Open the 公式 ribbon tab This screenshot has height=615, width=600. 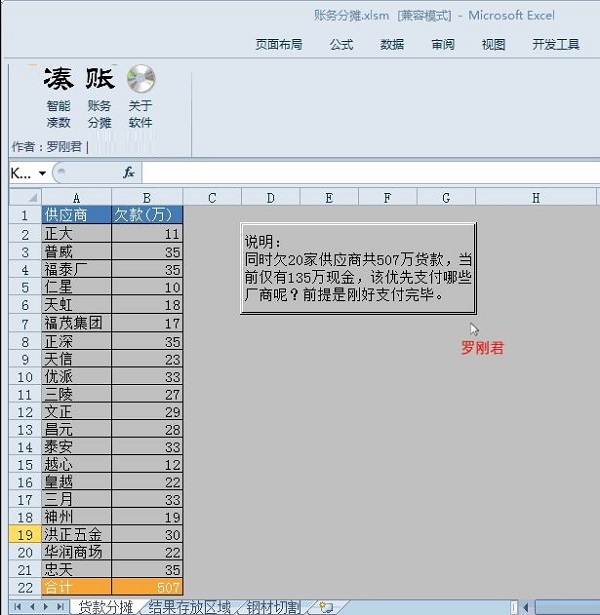pos(341,45)
